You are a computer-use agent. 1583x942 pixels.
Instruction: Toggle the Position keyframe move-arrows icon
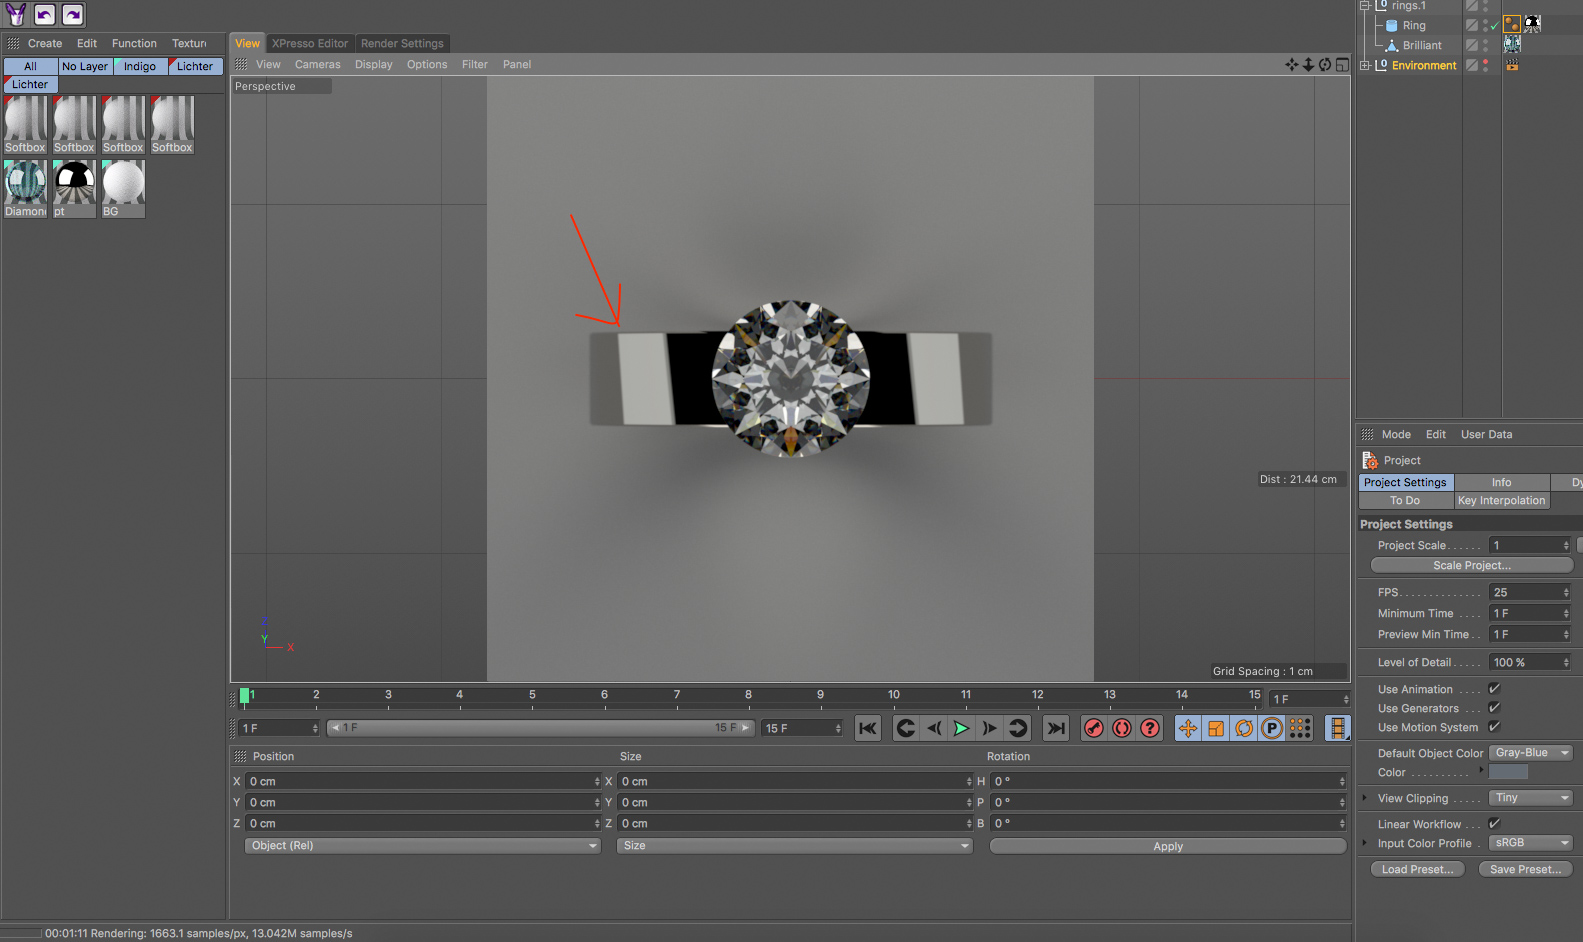click(1188, 728)
